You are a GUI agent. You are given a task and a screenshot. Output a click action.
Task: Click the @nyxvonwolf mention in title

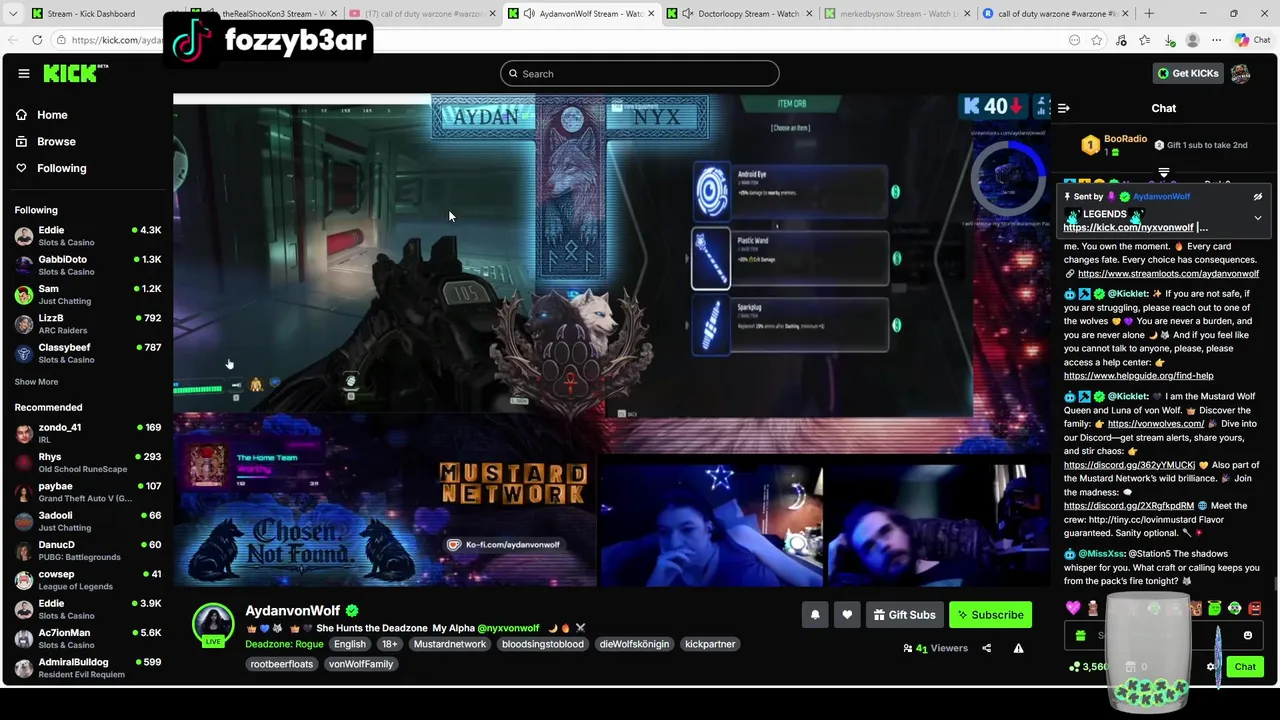(508, 628)
